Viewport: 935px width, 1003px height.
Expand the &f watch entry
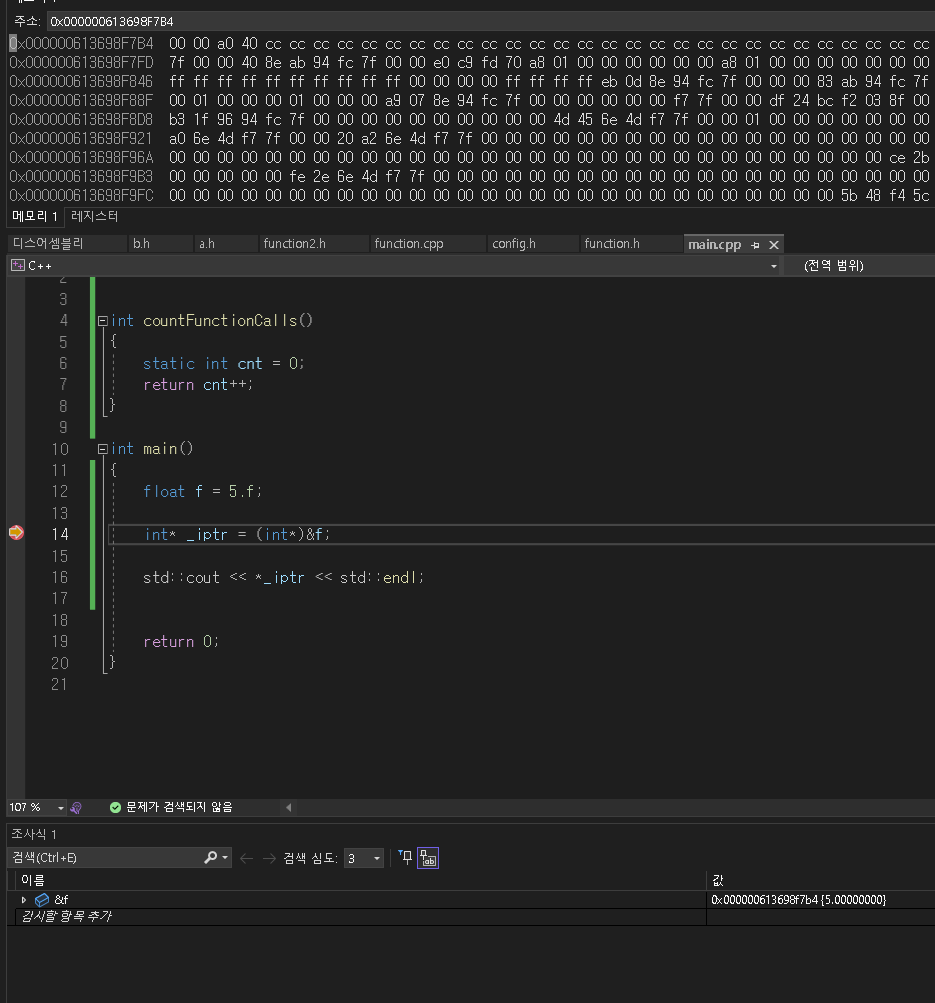tap(24, 900)
